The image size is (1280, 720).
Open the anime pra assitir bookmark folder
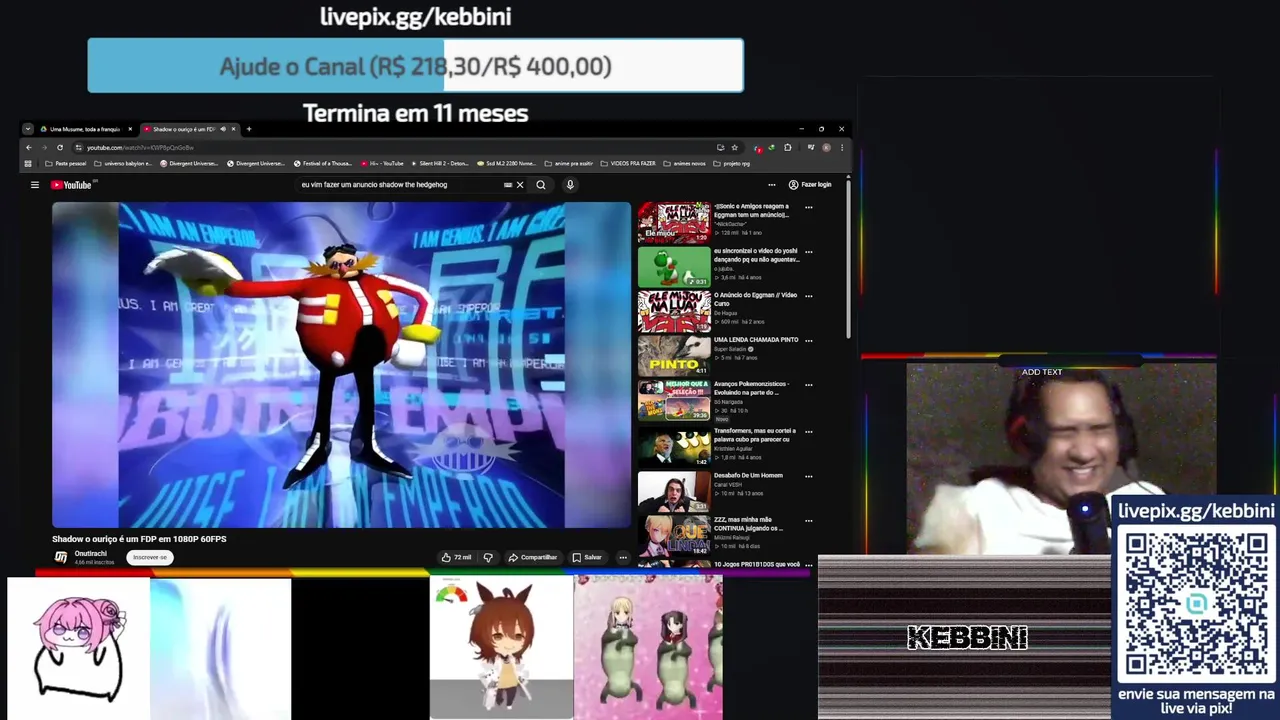(569, 163)
